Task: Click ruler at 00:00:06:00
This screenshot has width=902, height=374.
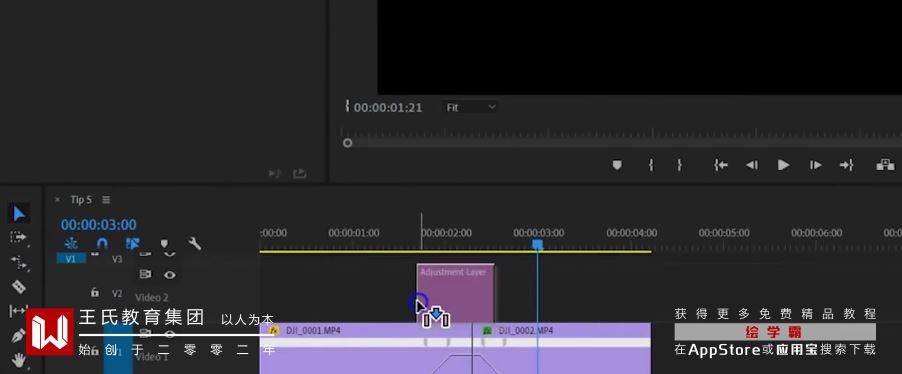Action: pyautogui.click(x=817, y=233)
